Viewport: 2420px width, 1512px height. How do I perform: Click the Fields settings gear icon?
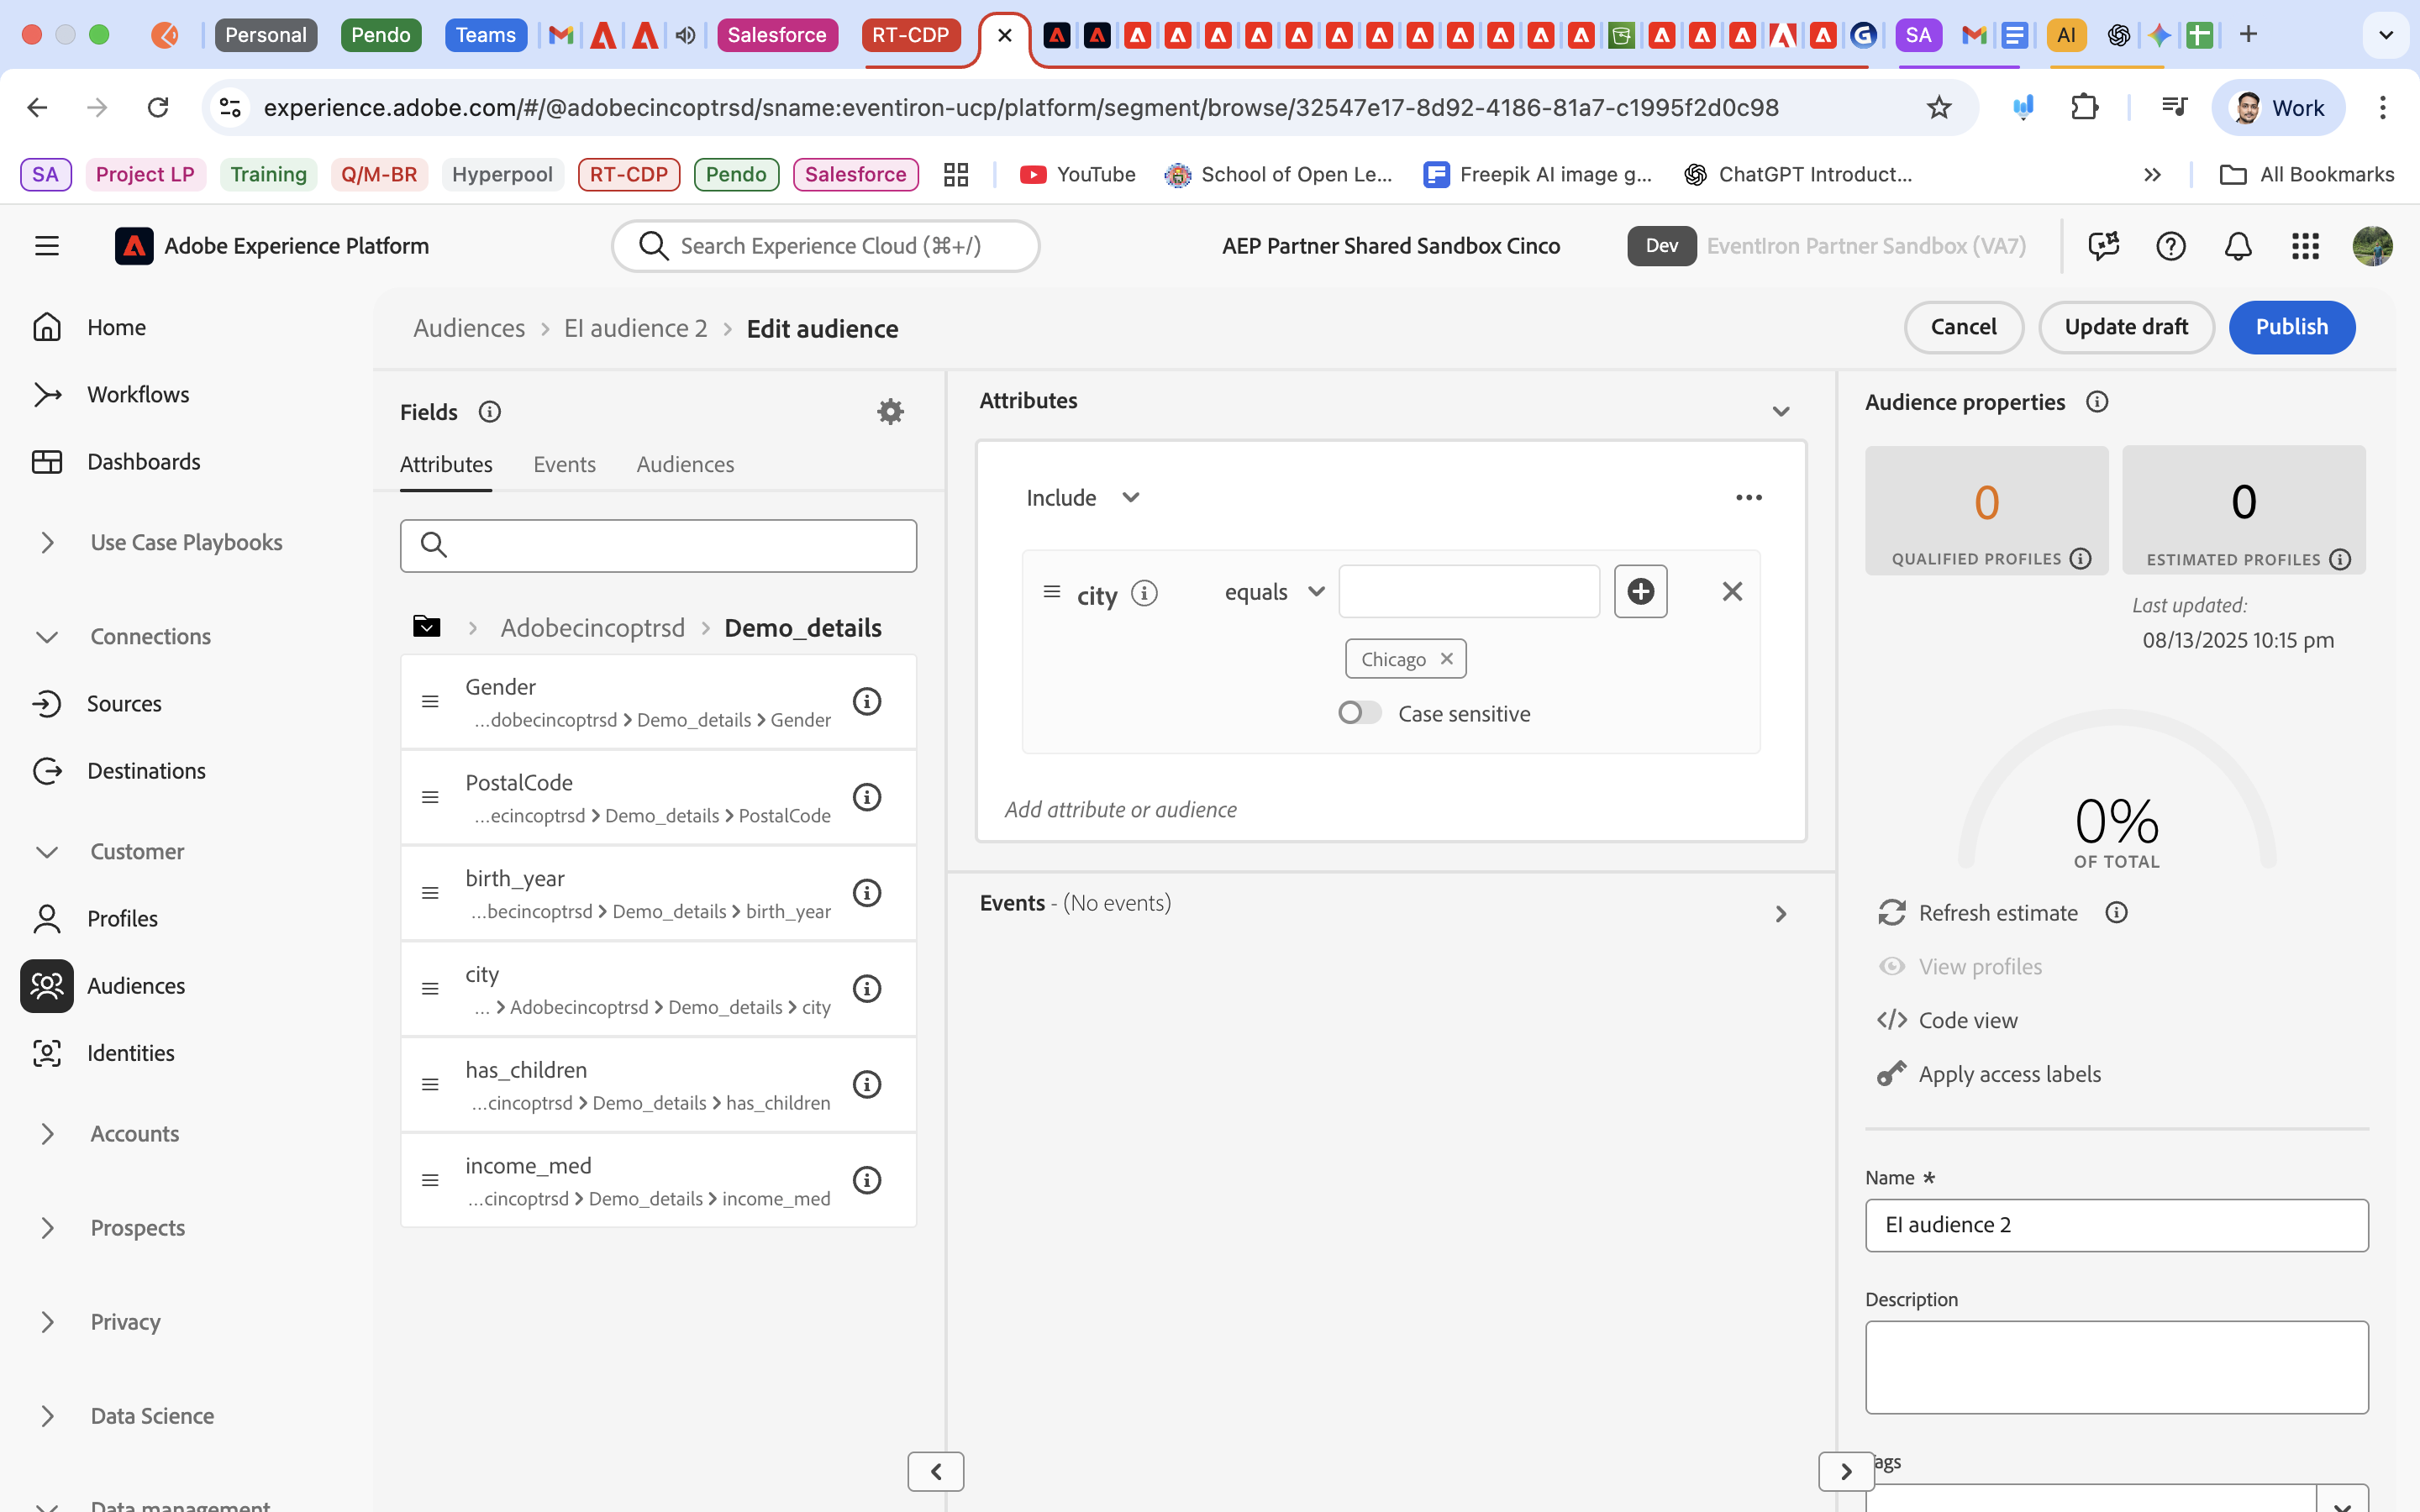tap(890, 412)
